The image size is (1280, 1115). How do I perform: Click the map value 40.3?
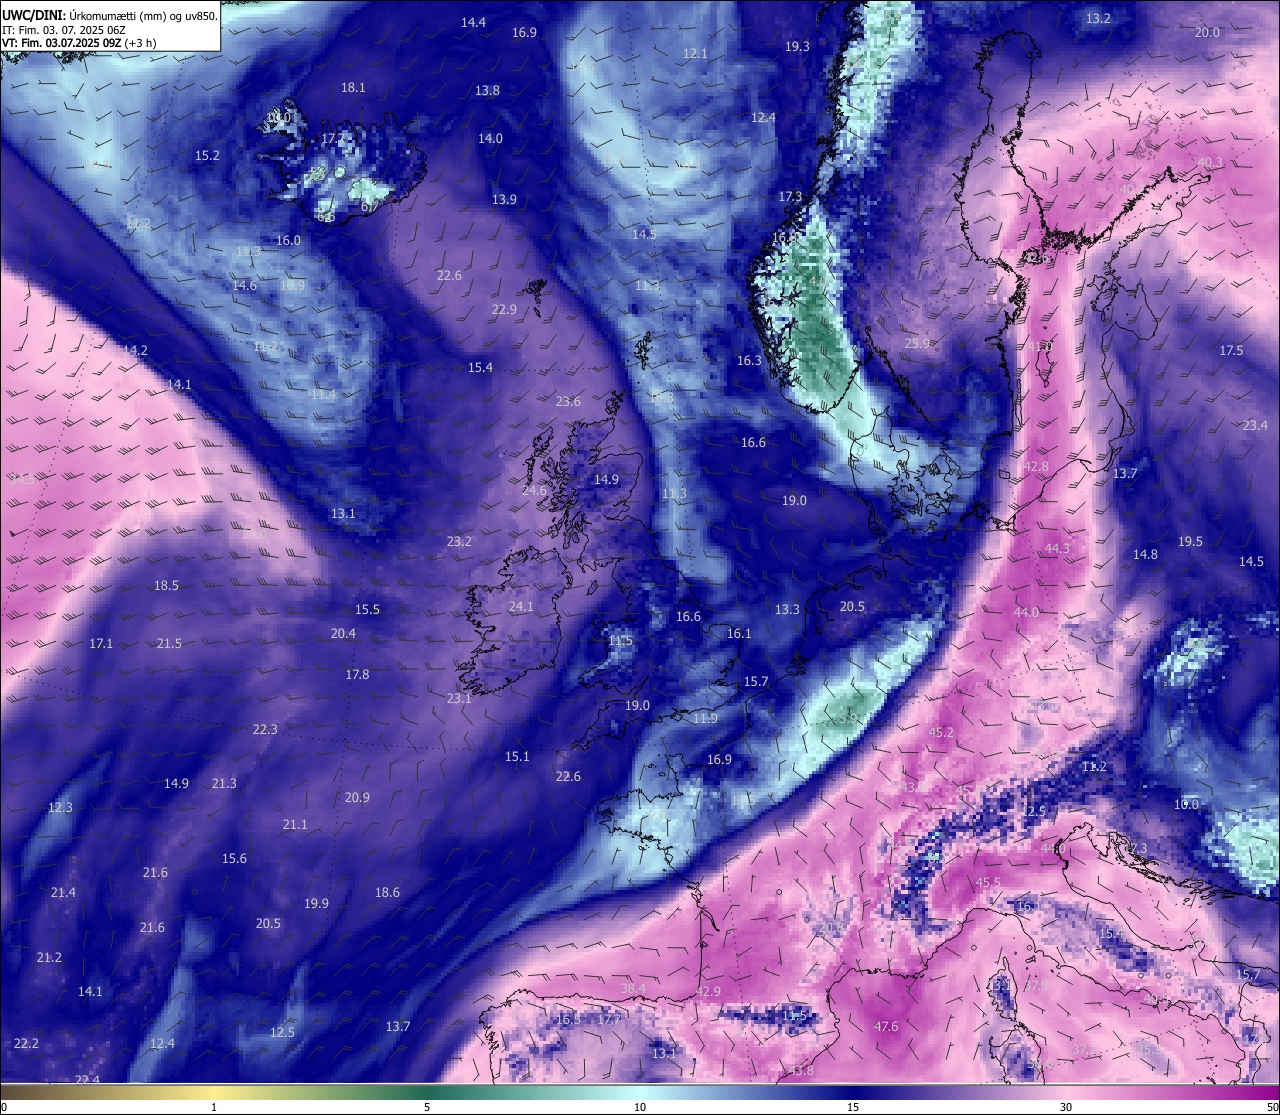coord(1210,162)
